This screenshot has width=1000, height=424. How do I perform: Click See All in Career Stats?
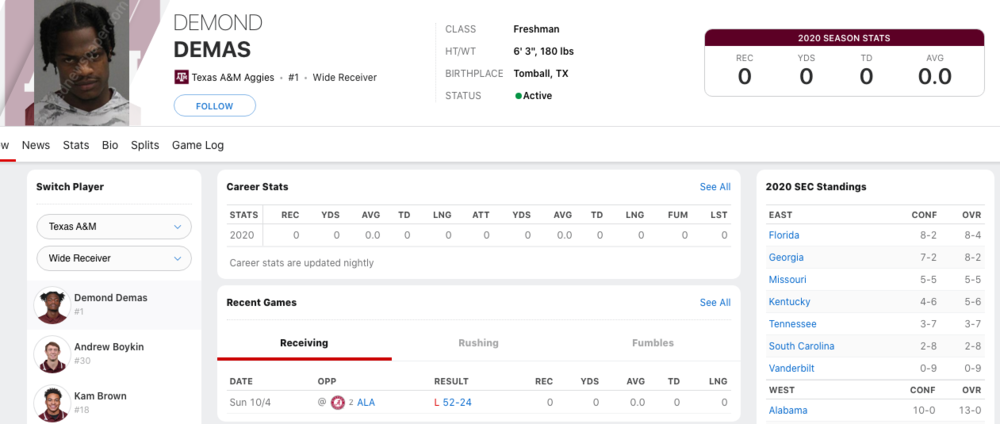(715, 187)
